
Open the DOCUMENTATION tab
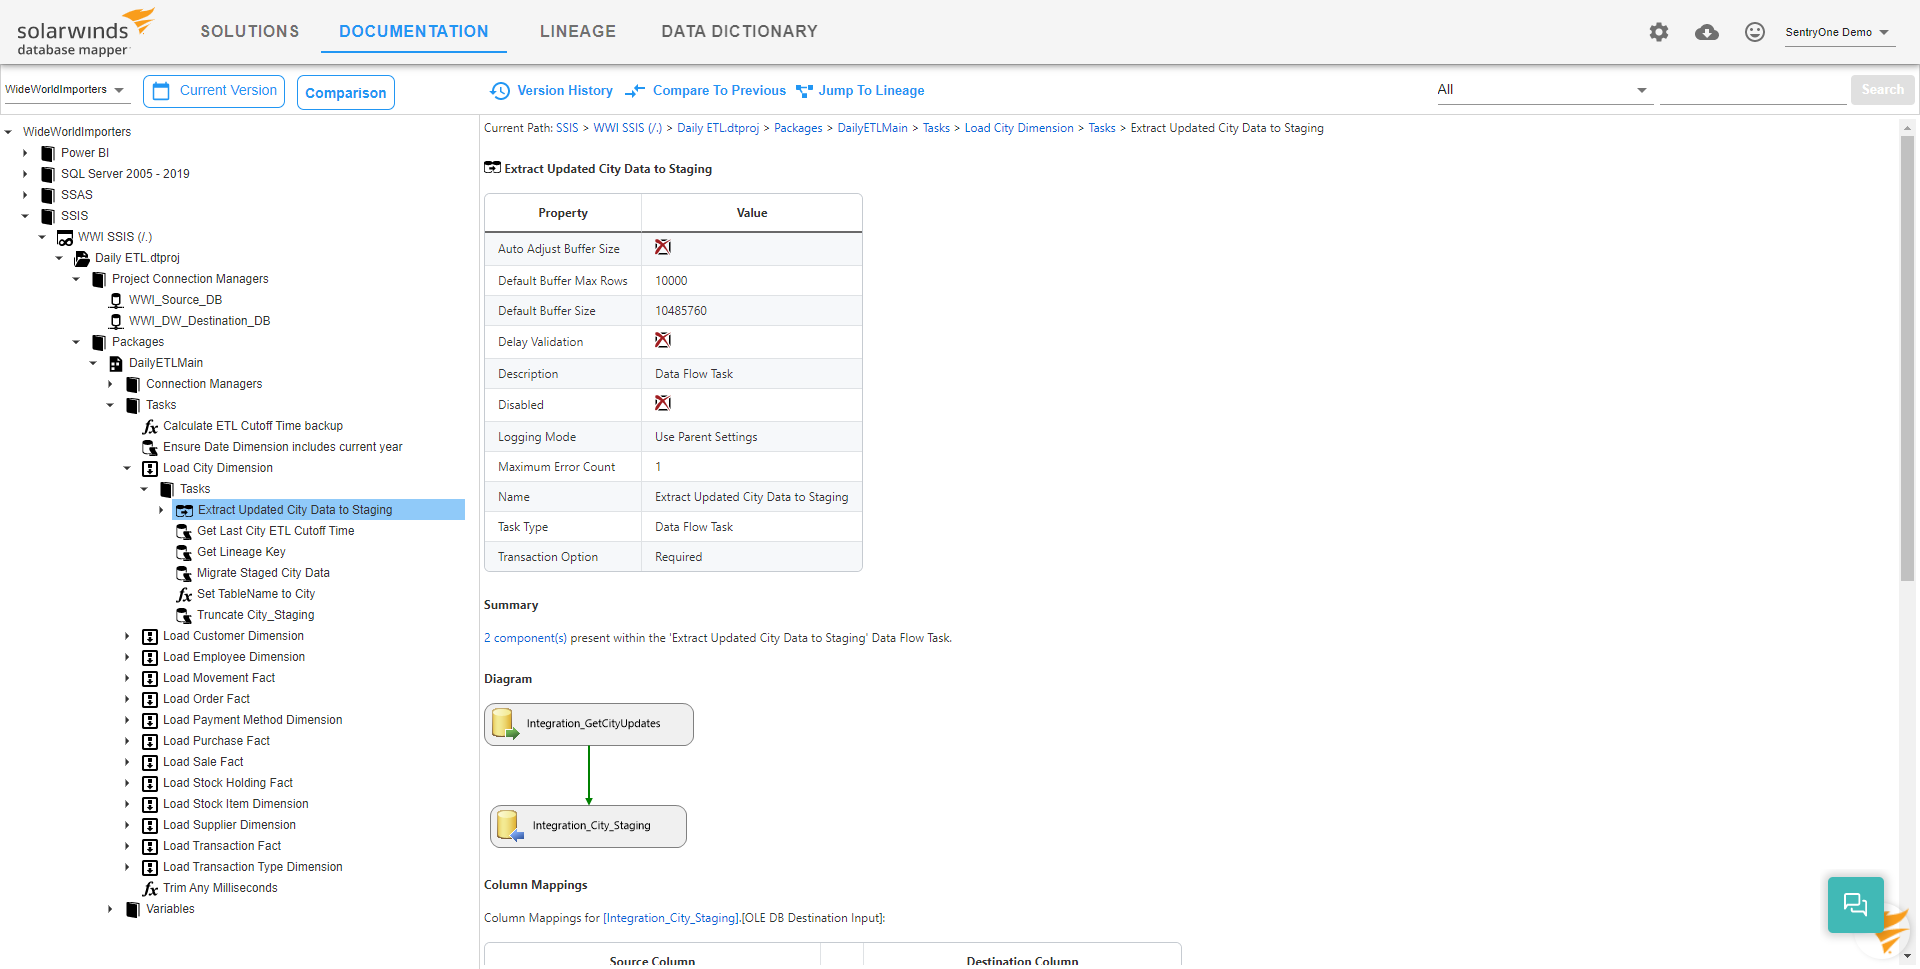coord(414,31)
